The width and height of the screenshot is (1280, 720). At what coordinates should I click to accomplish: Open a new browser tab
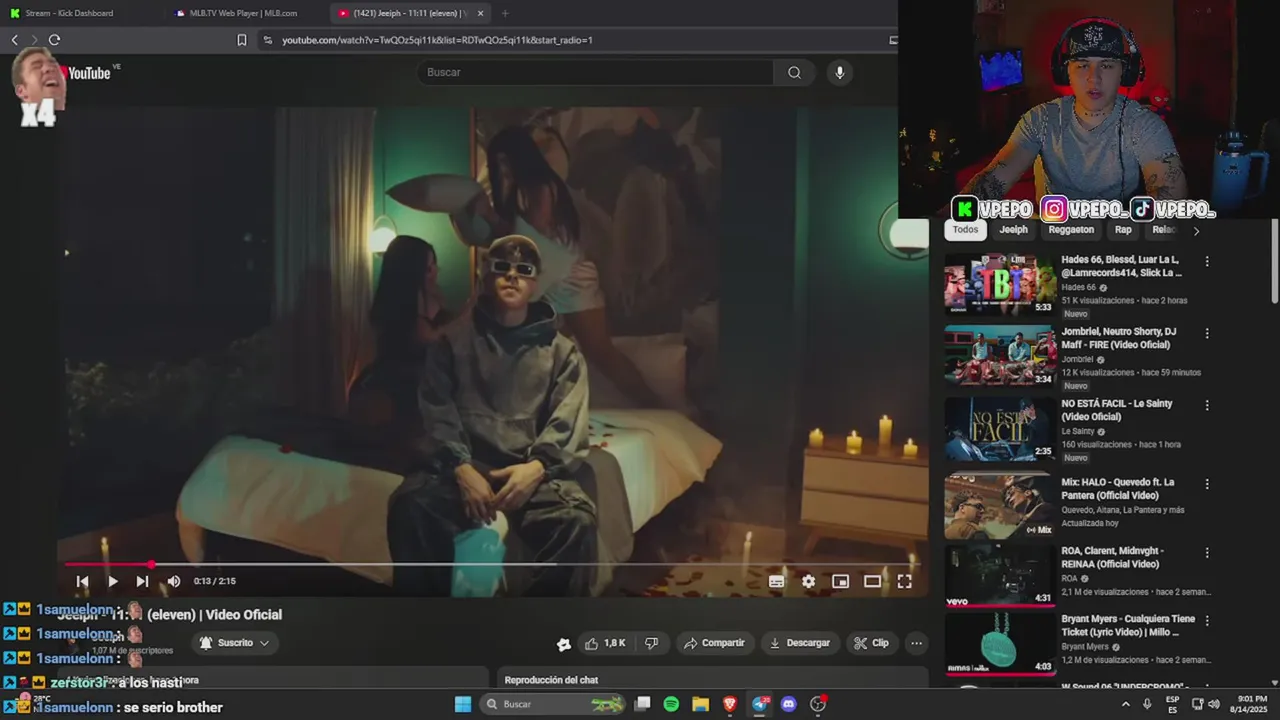(x=504, y=13)
